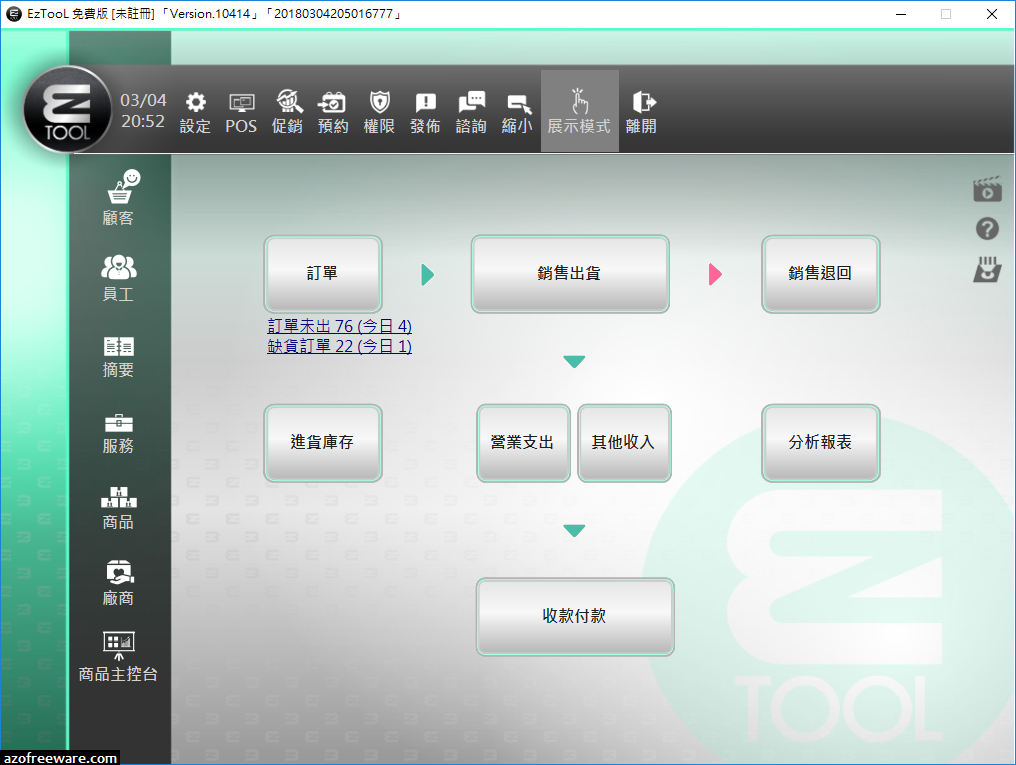Click the 收款付款 payments button
This screenshot has width=1016, height=765.
575,616
